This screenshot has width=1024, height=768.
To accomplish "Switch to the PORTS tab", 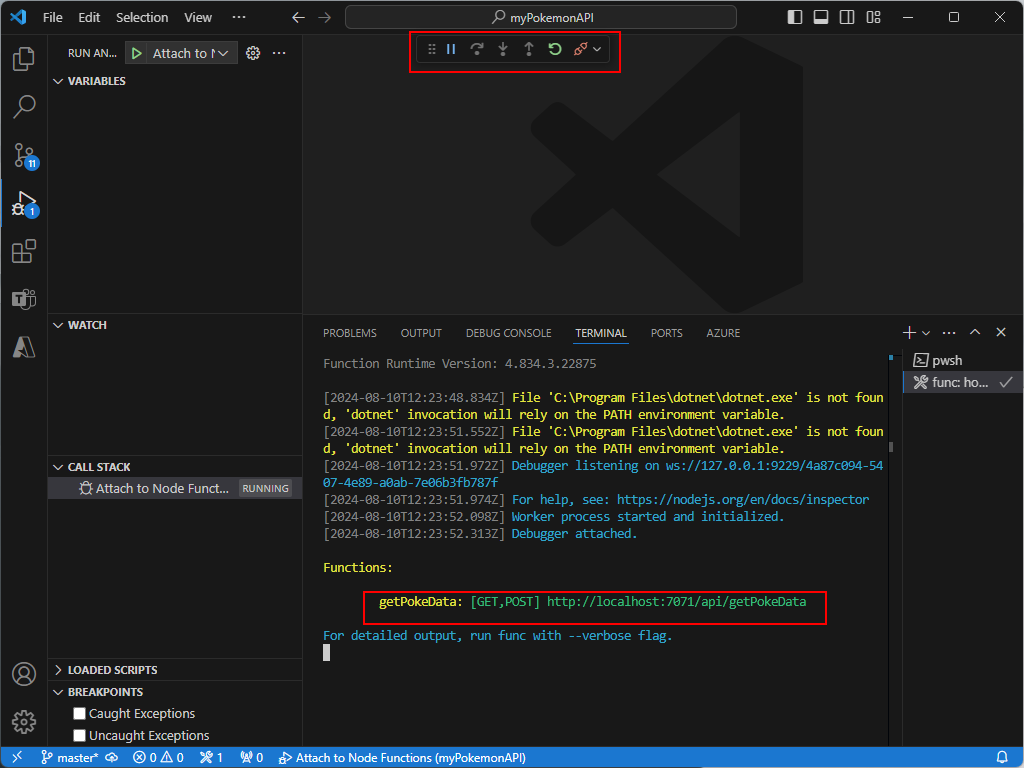I will pos(667,333).
